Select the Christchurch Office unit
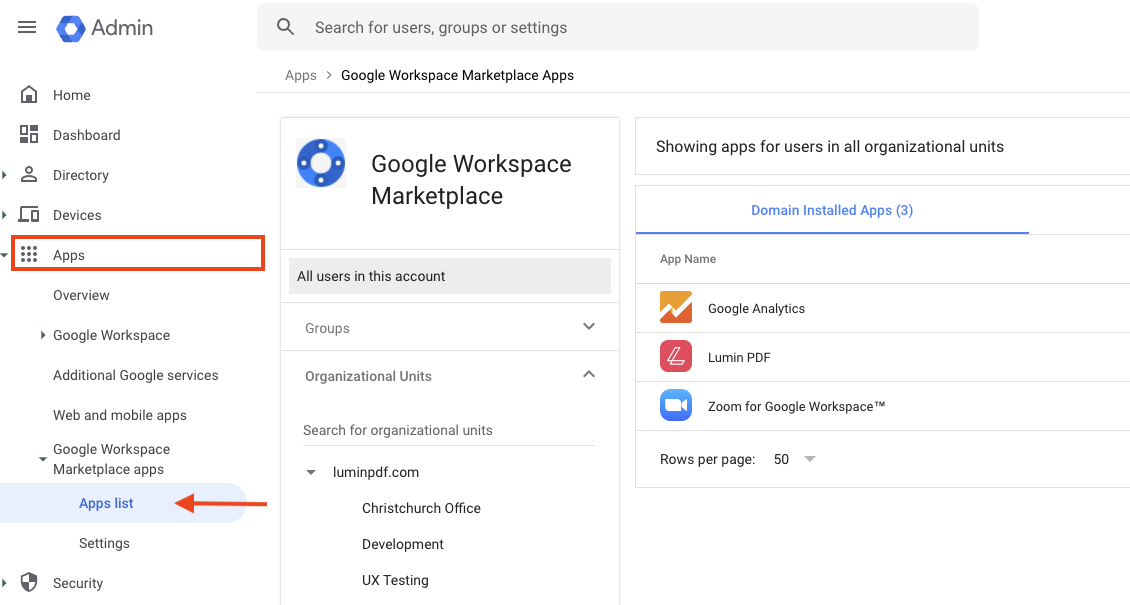 click(x=421, y=508)
